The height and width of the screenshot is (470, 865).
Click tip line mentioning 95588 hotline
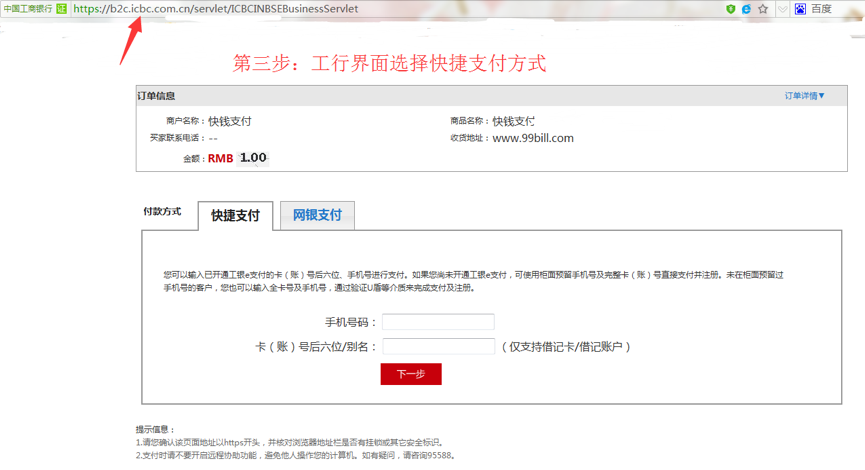click(x=296, y=456)
